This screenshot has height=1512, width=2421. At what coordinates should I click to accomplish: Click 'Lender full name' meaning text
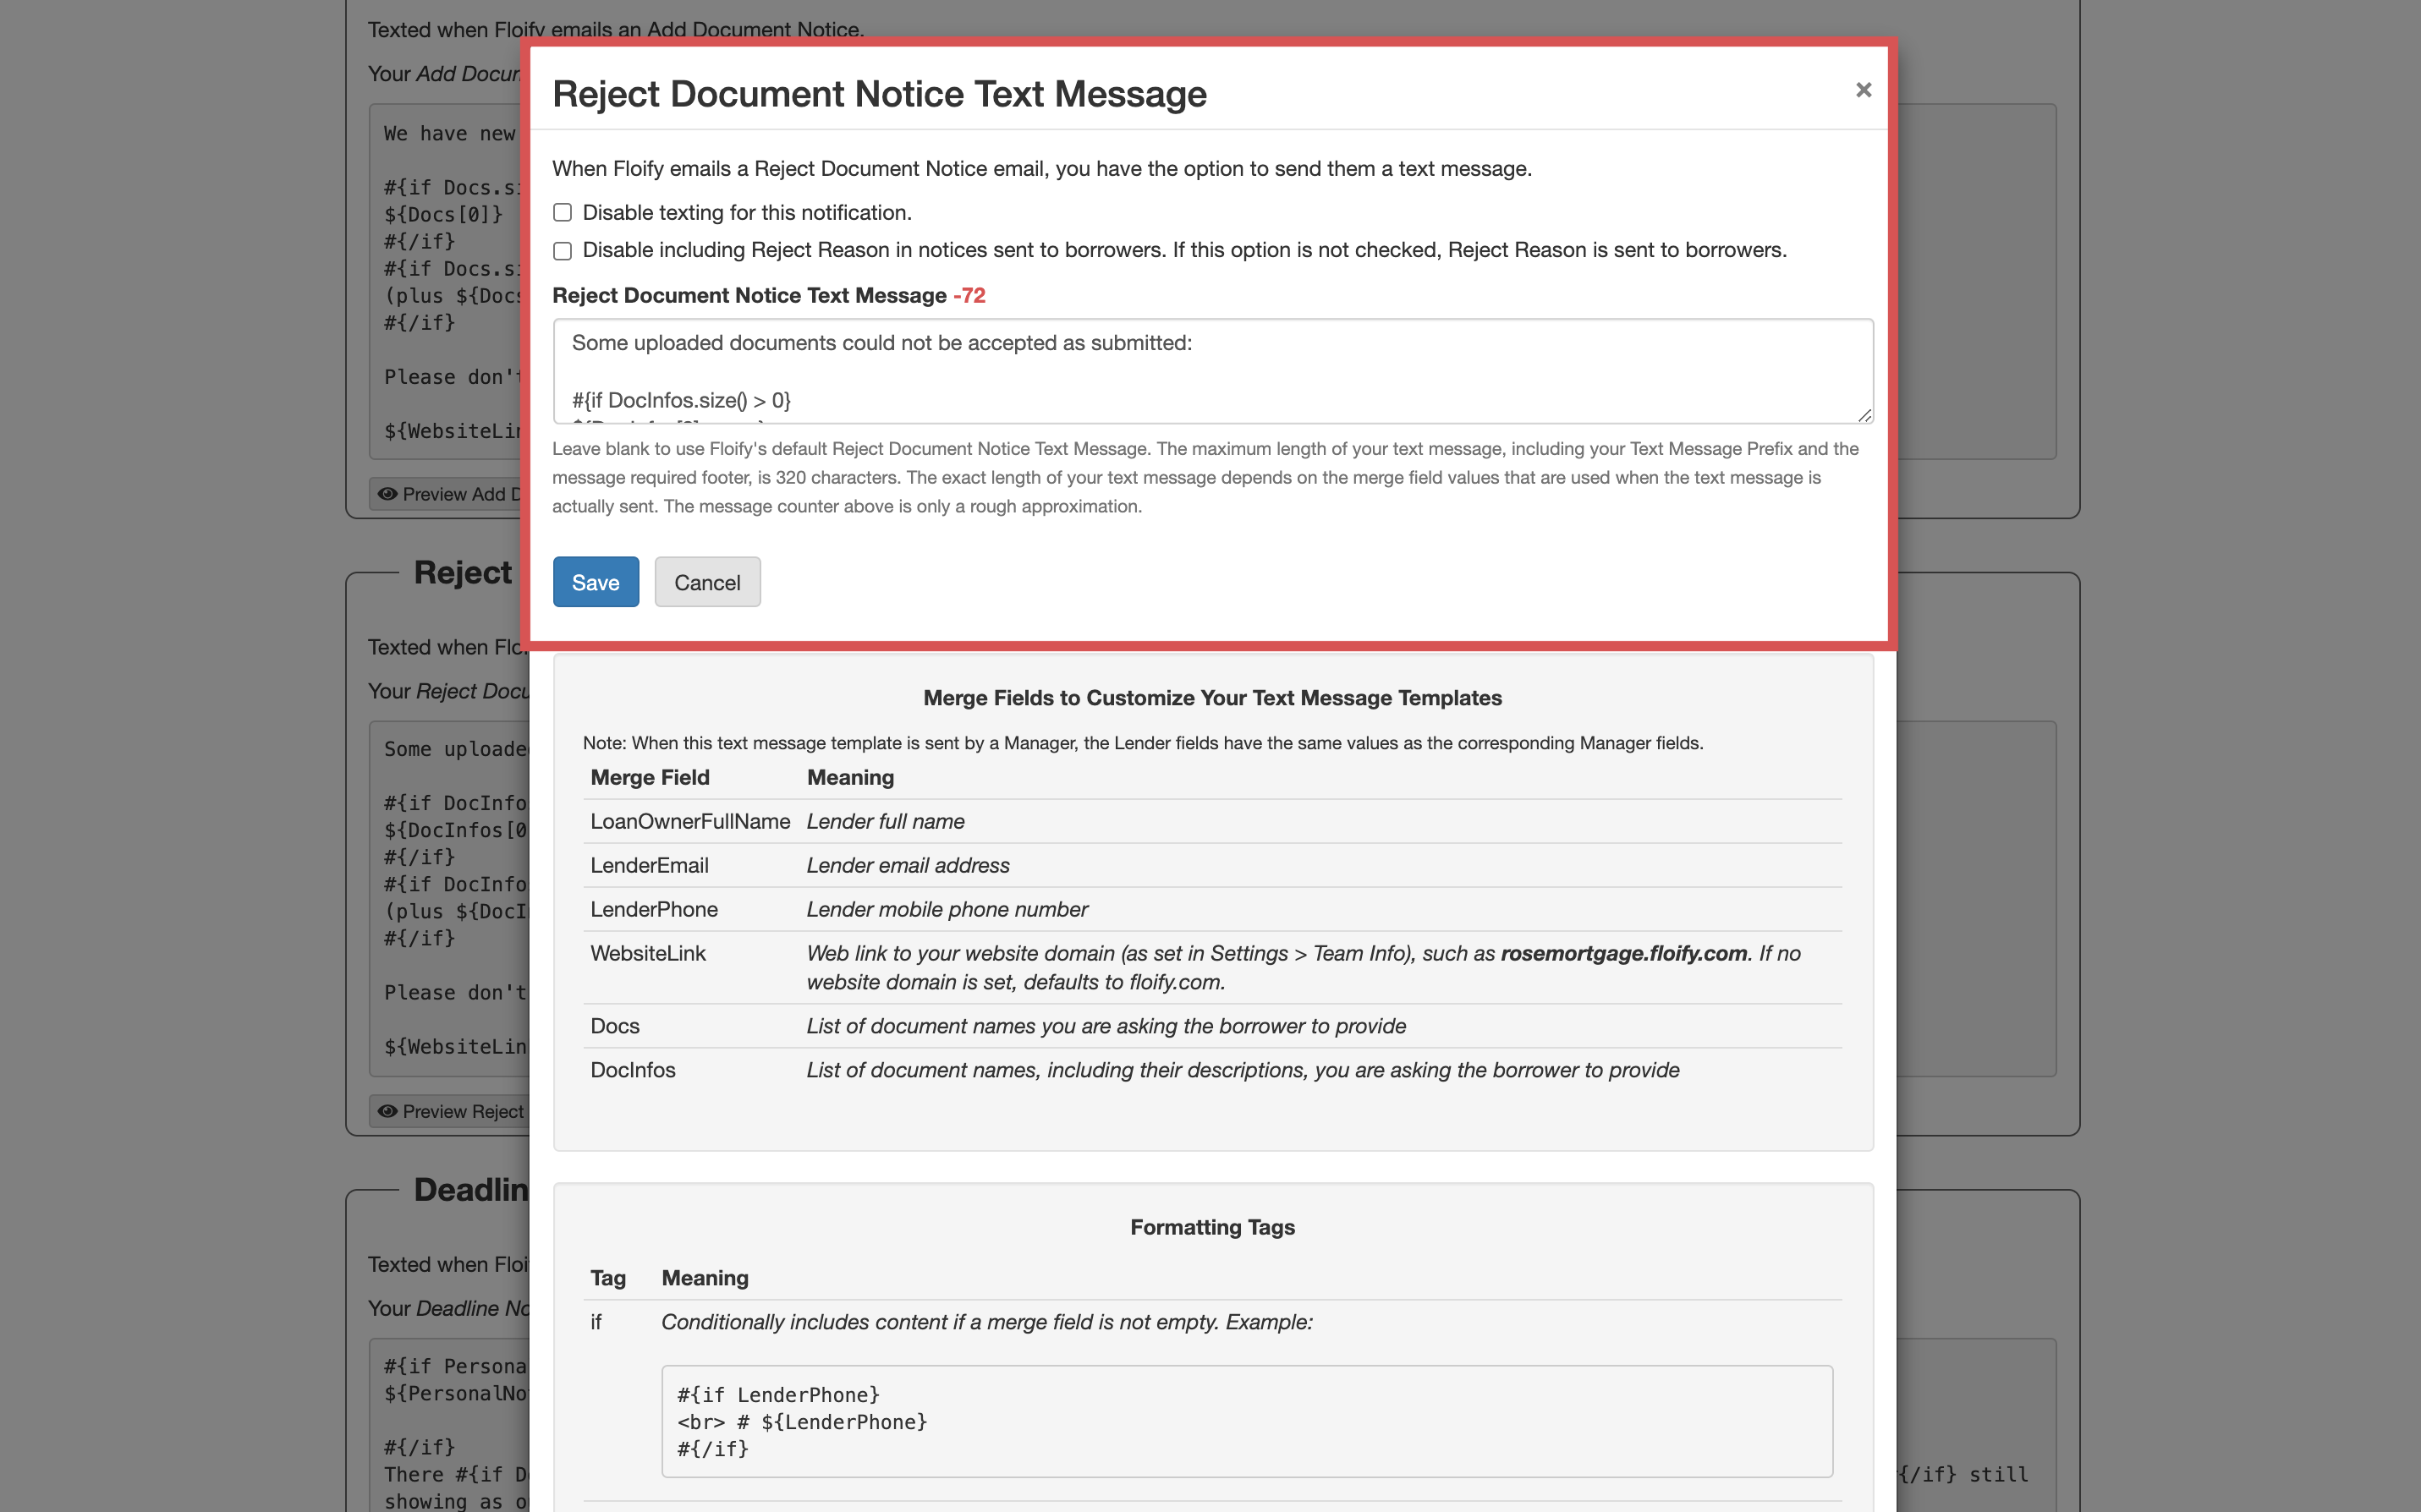(x=886, y=821)
